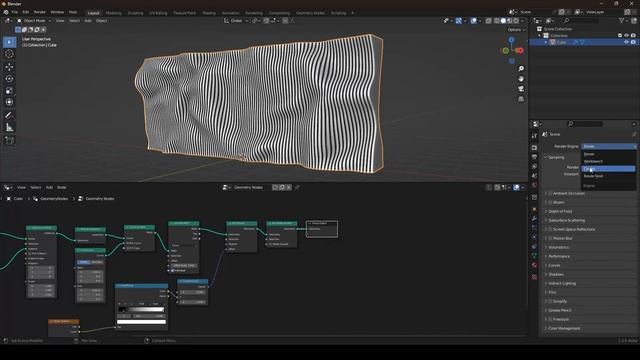Viewport: 640px width, 360px height.
Task: Enable the Bloom checkbox
Action: pyautogui.click(x=550, y=202)
